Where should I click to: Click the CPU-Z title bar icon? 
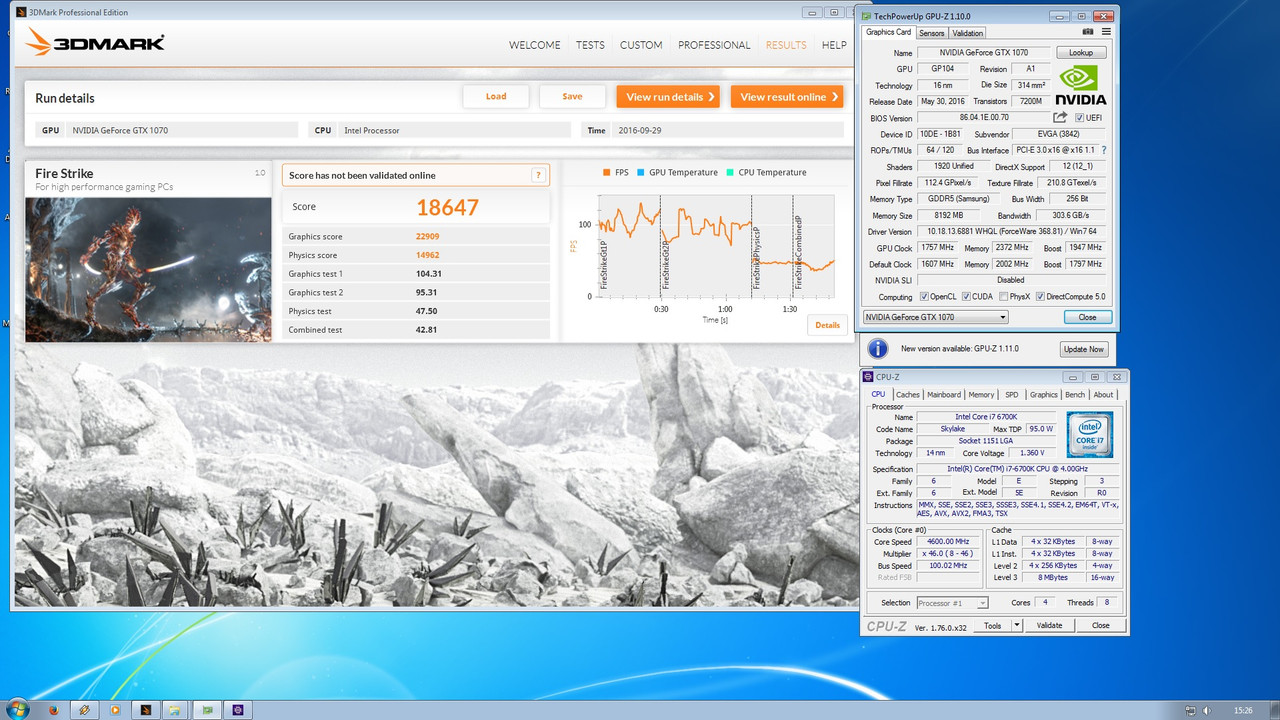(x=868, y=377)
